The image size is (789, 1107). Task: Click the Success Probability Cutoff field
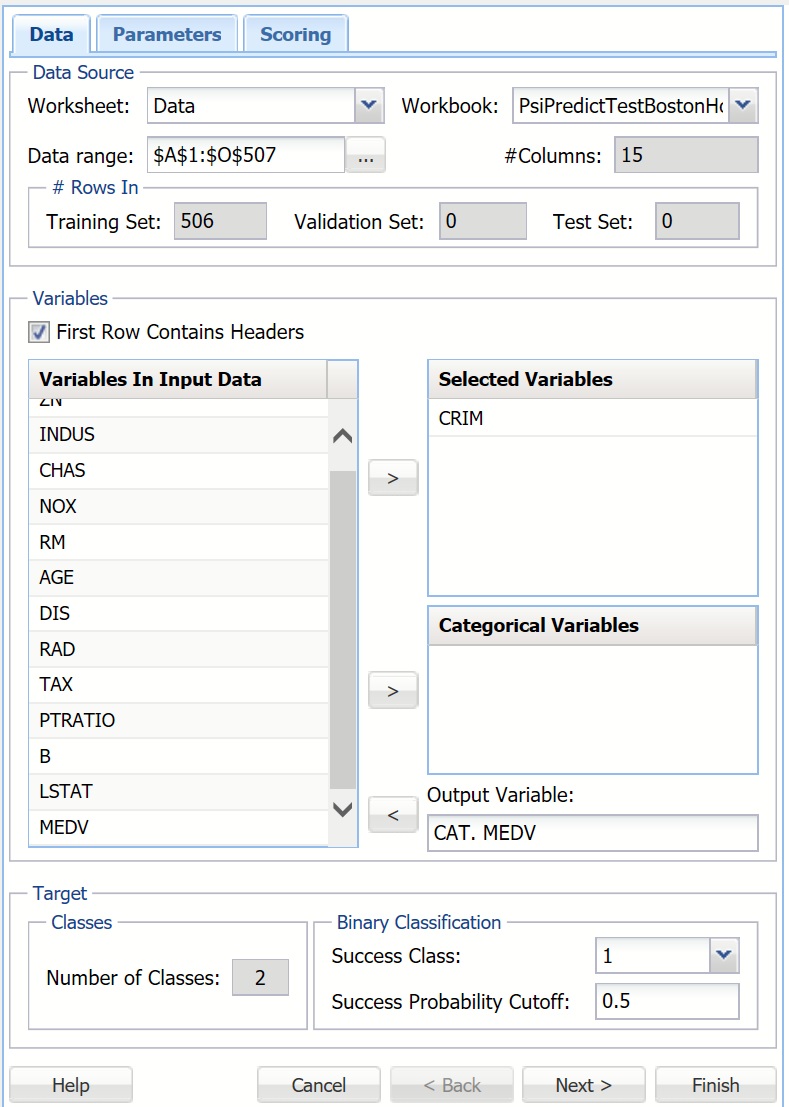tap(666, 1001)
